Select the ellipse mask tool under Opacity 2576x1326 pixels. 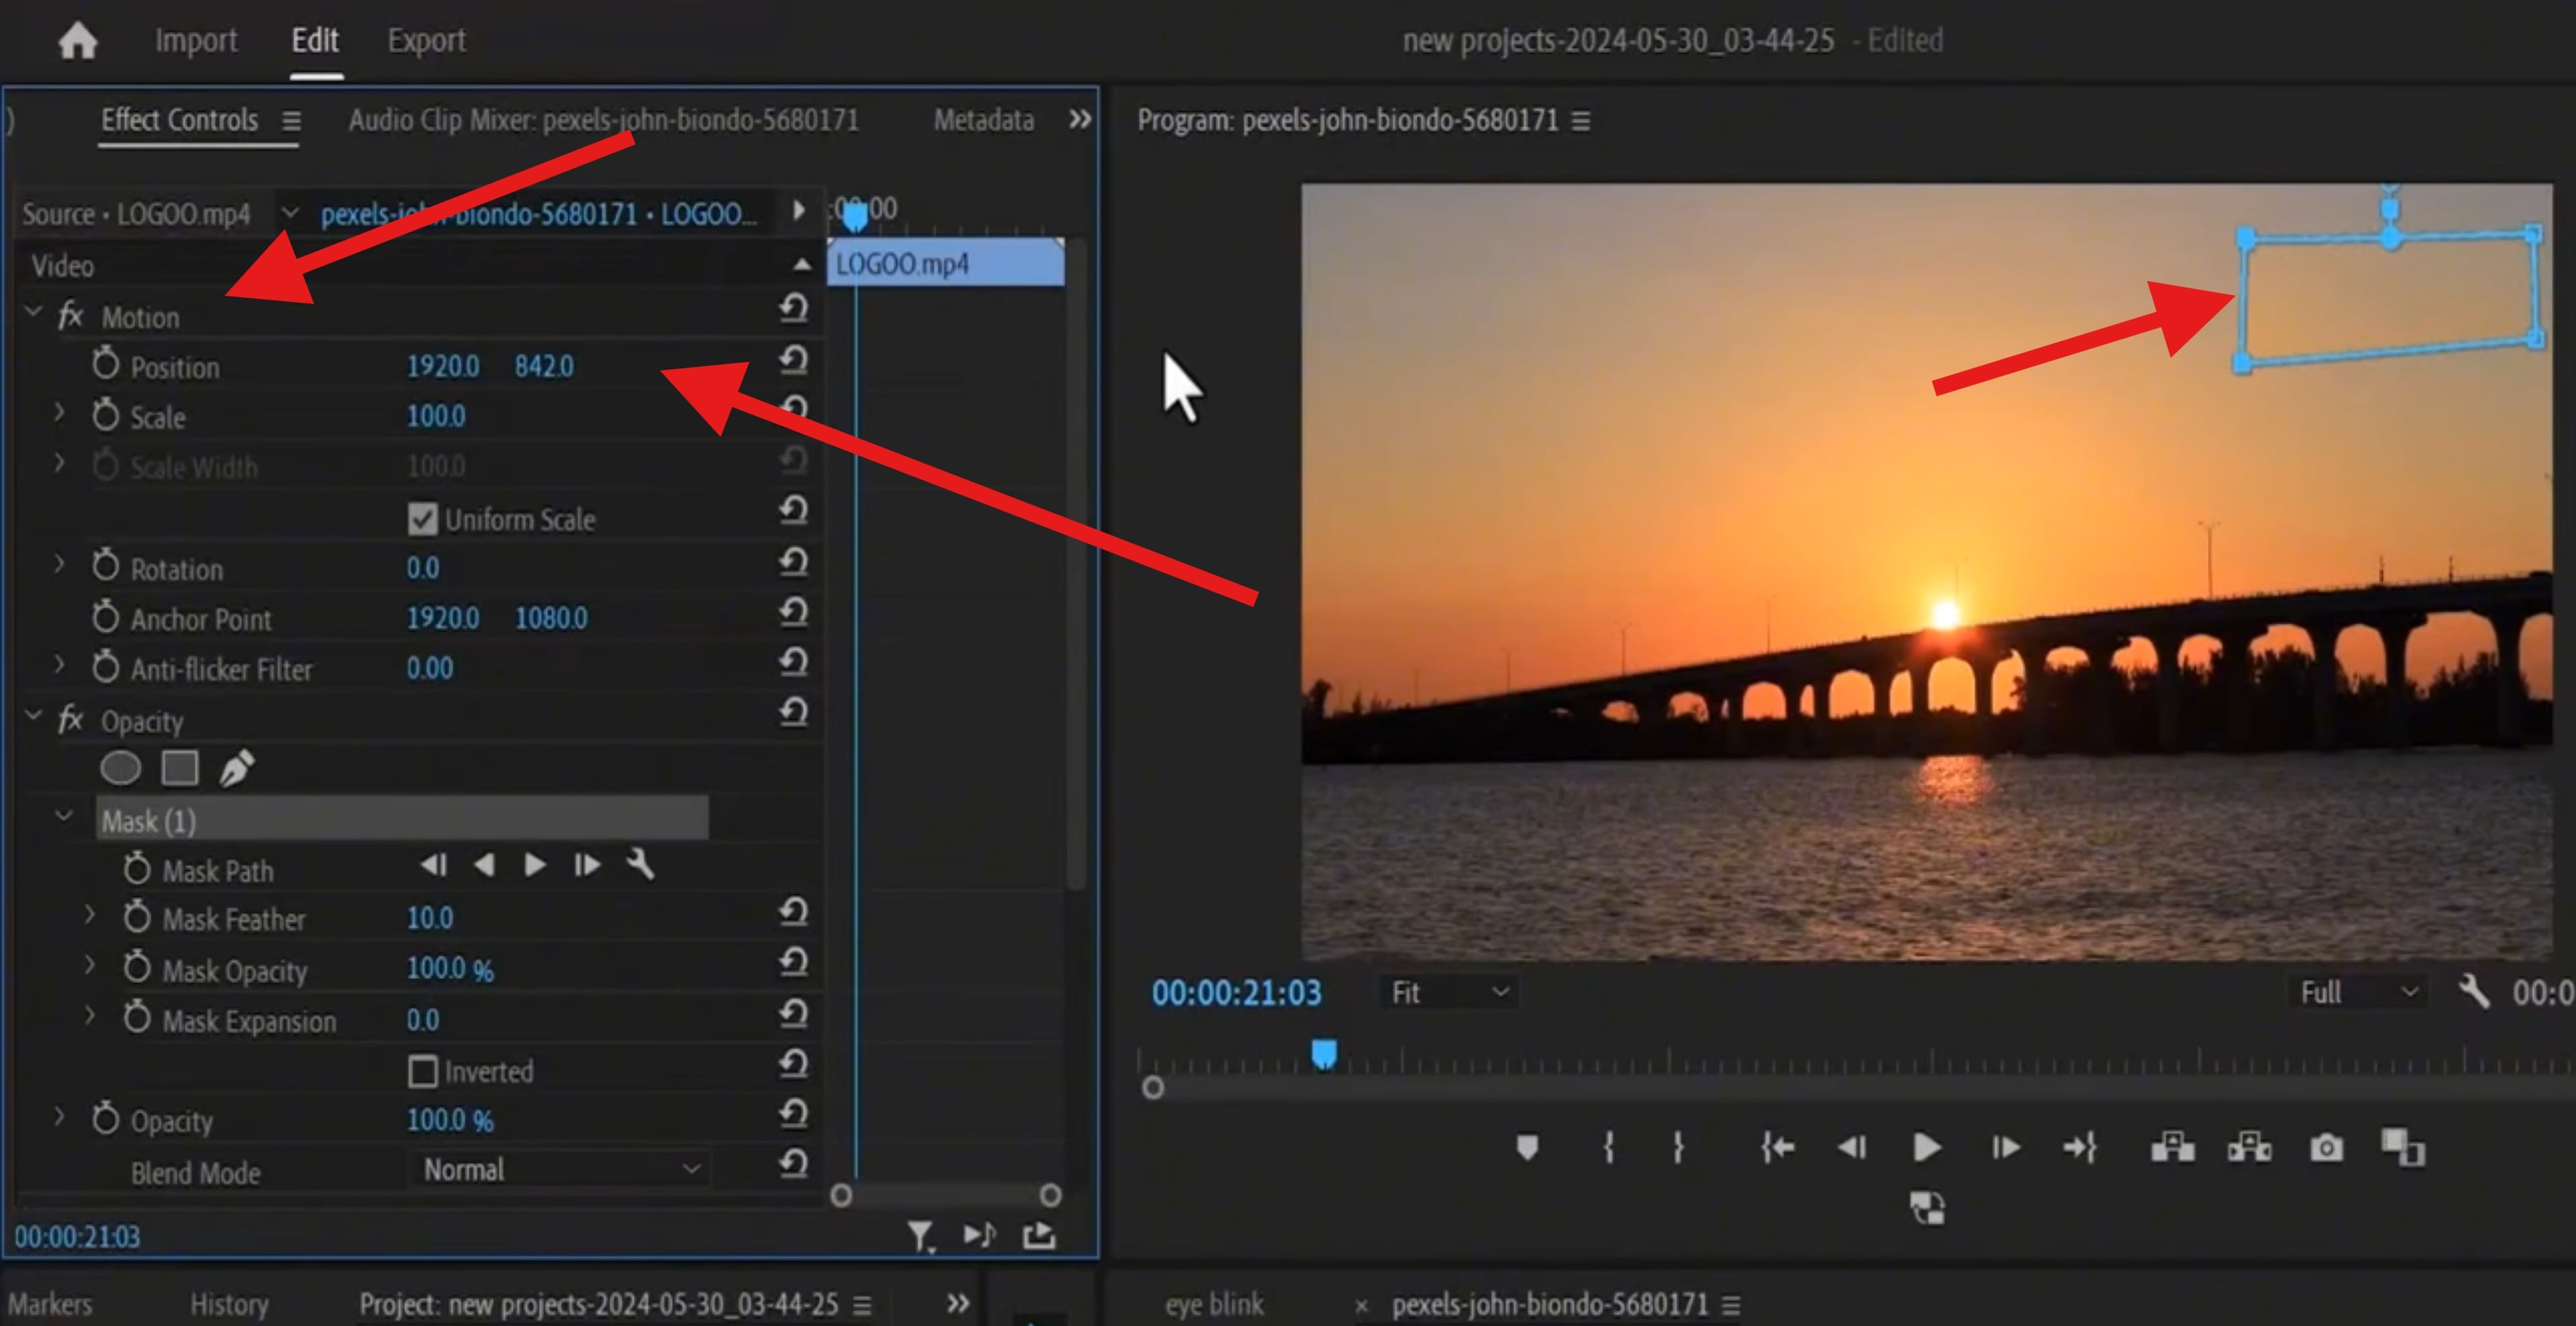click(x=120, y=767)
